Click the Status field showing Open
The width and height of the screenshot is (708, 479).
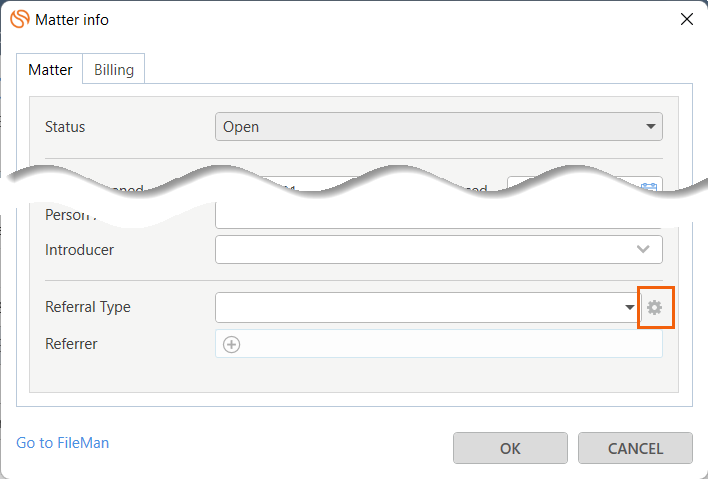(x=420, y=127)
